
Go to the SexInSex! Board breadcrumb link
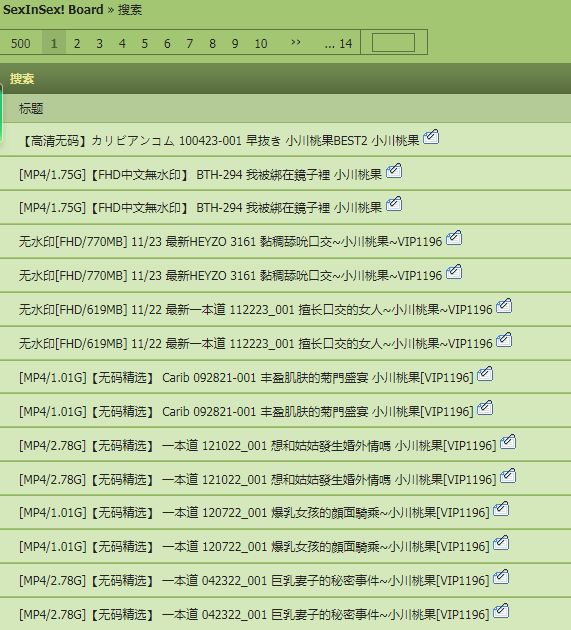click(x=53, y=9)
